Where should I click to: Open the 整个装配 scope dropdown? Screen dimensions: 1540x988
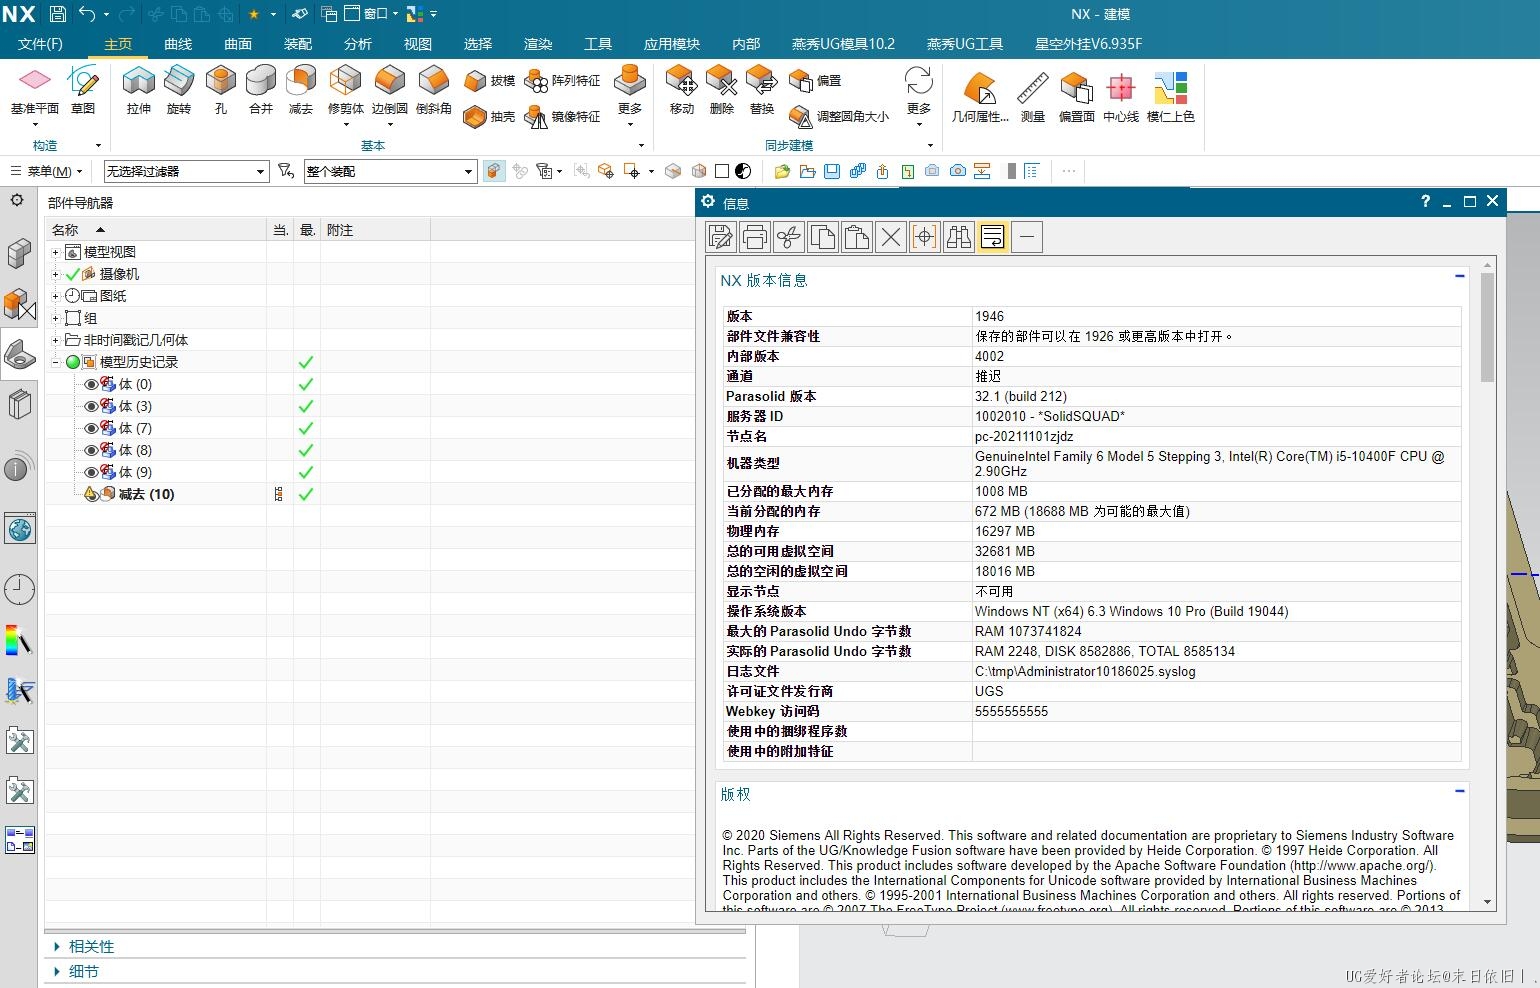coord(390,171)
